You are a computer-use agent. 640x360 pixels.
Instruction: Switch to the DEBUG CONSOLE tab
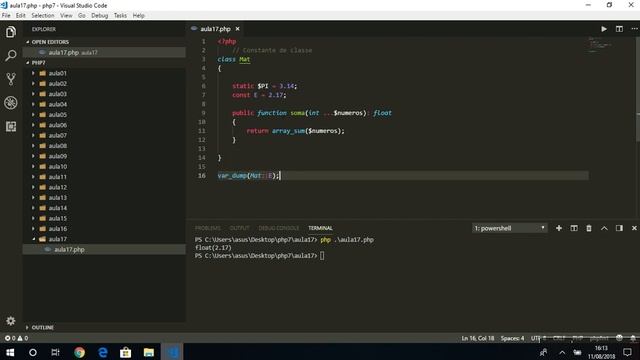coord(279,228)
